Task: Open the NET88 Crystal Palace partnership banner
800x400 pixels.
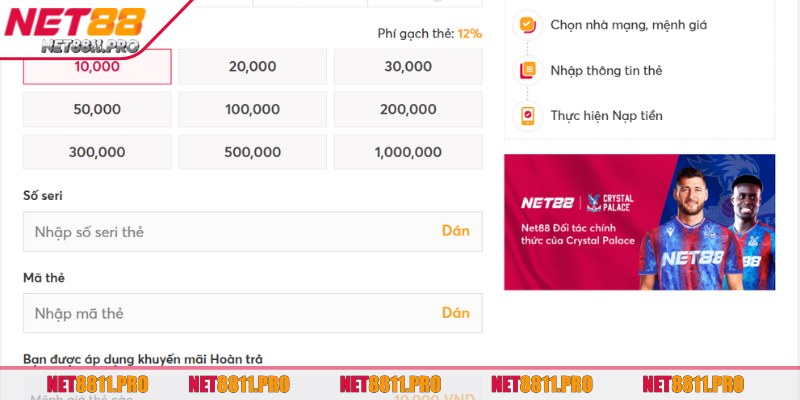Action: pyautogui.click(x=639, y=222)
